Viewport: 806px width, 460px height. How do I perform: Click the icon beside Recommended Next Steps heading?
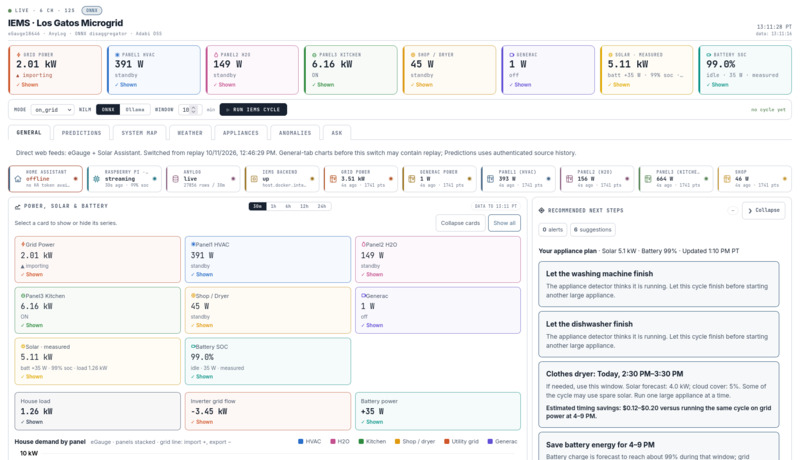click(541, 210)
